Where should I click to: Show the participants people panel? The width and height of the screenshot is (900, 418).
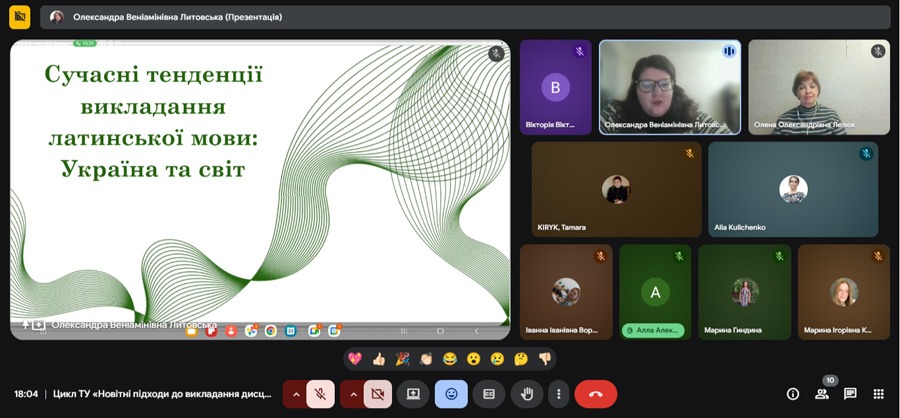(x=822, y=394)
